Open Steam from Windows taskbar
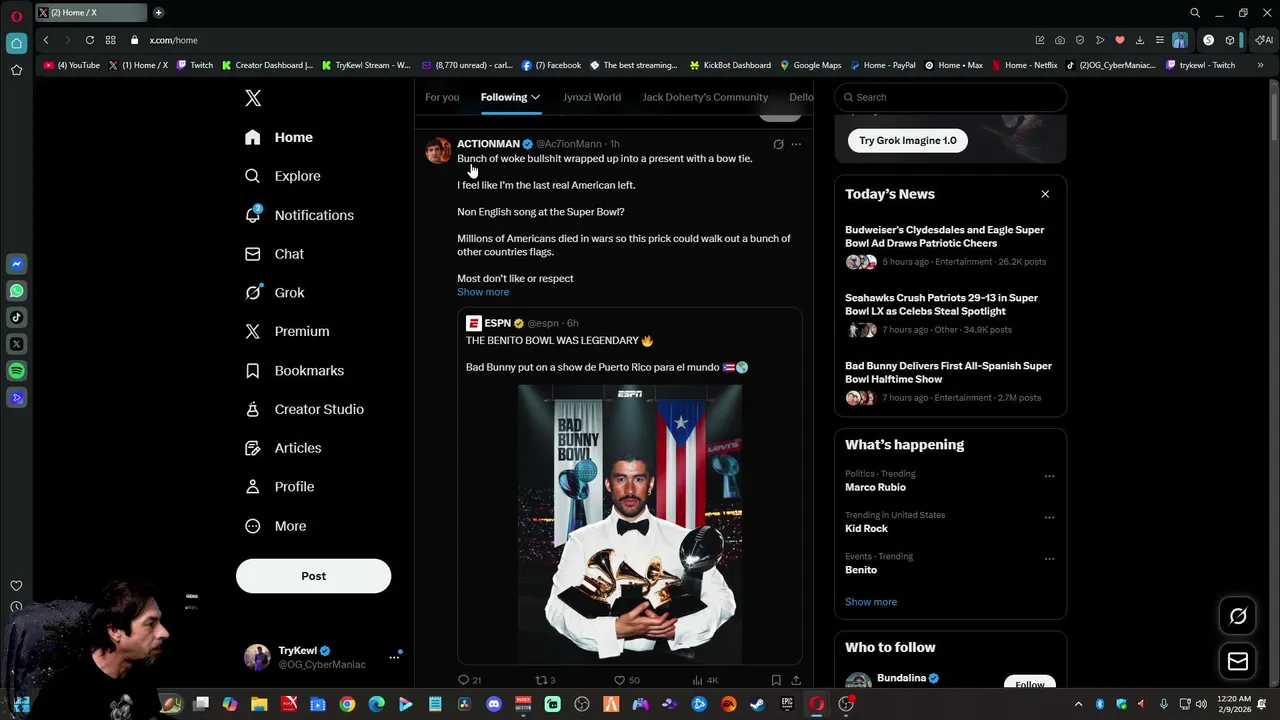The height and width of the screenshot is (720, 1280). 757,704
